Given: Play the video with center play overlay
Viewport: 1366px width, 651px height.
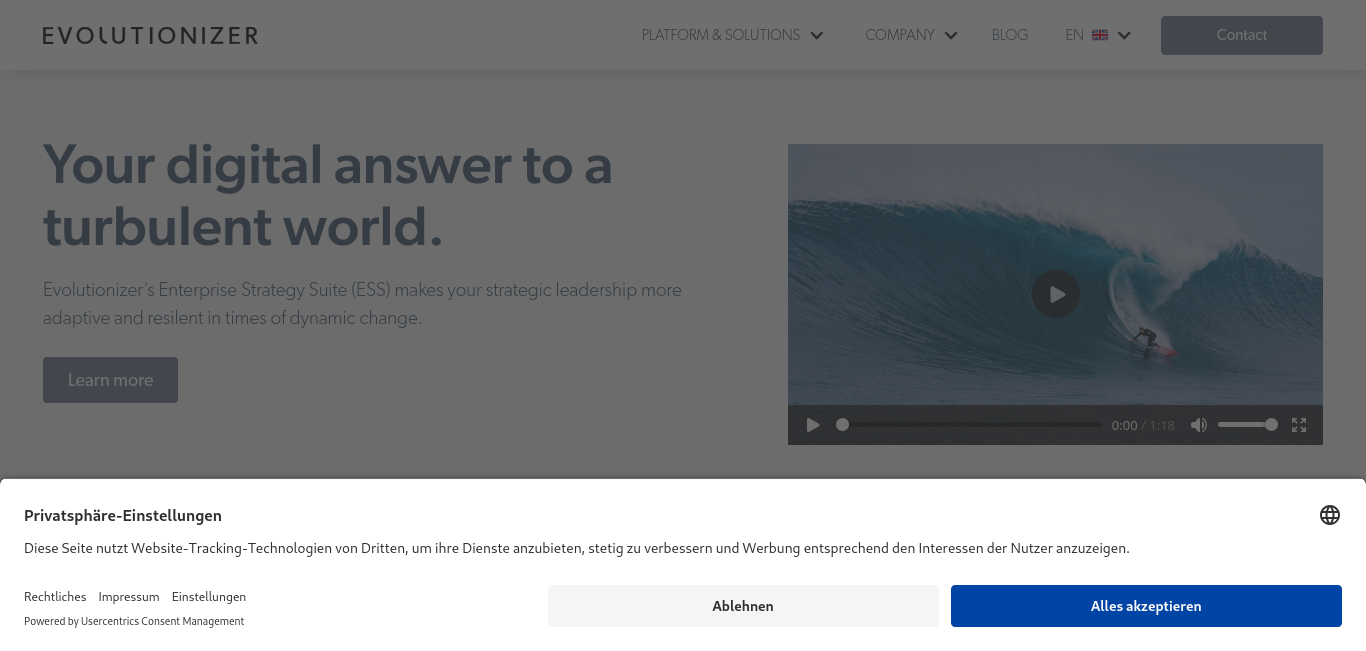Looking at the screenshot, I should click(x=1056, y=294).
